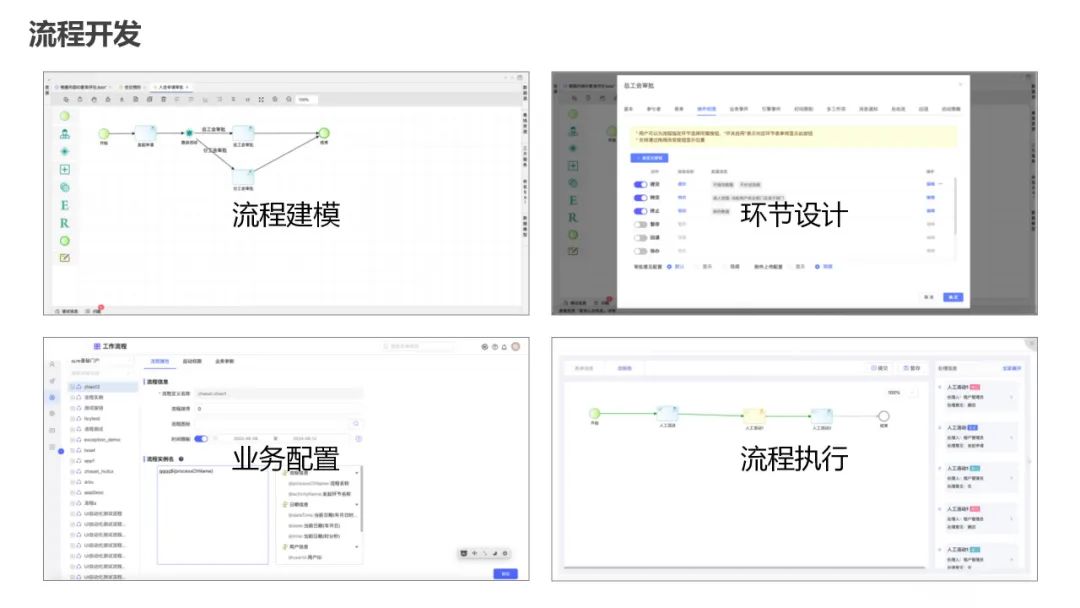Select the 显示 radio for 附件上传配置
The height and width of the screenshot is (608, 1080).
(790, 266)
